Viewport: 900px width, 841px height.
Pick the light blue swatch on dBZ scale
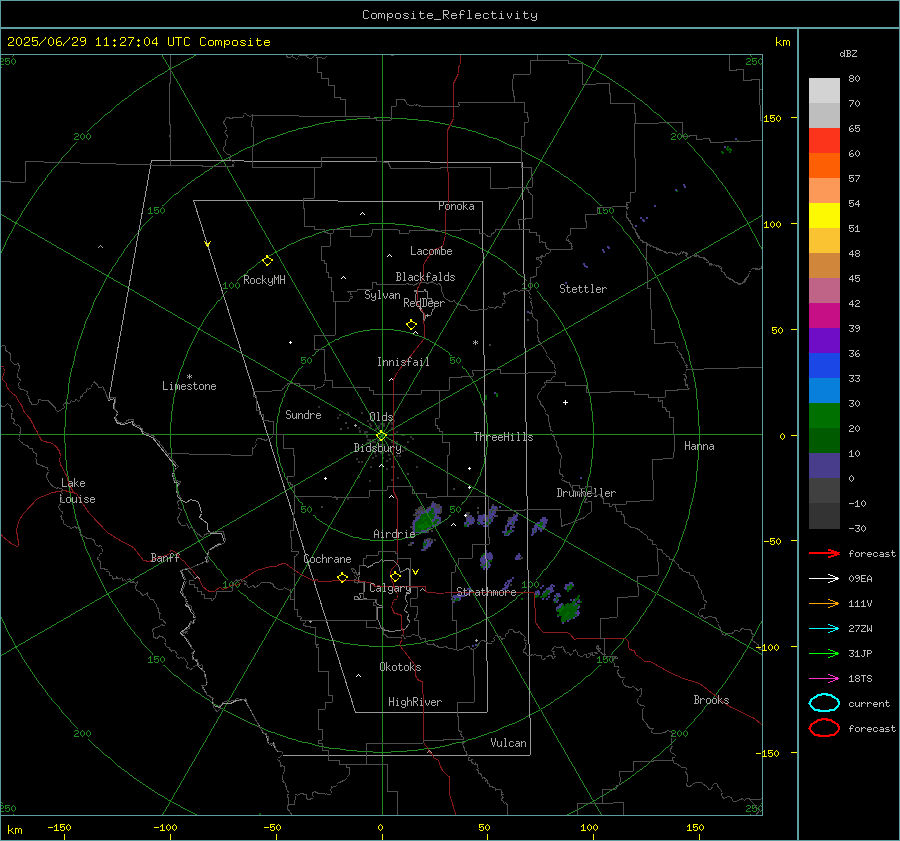coord(824,391)
